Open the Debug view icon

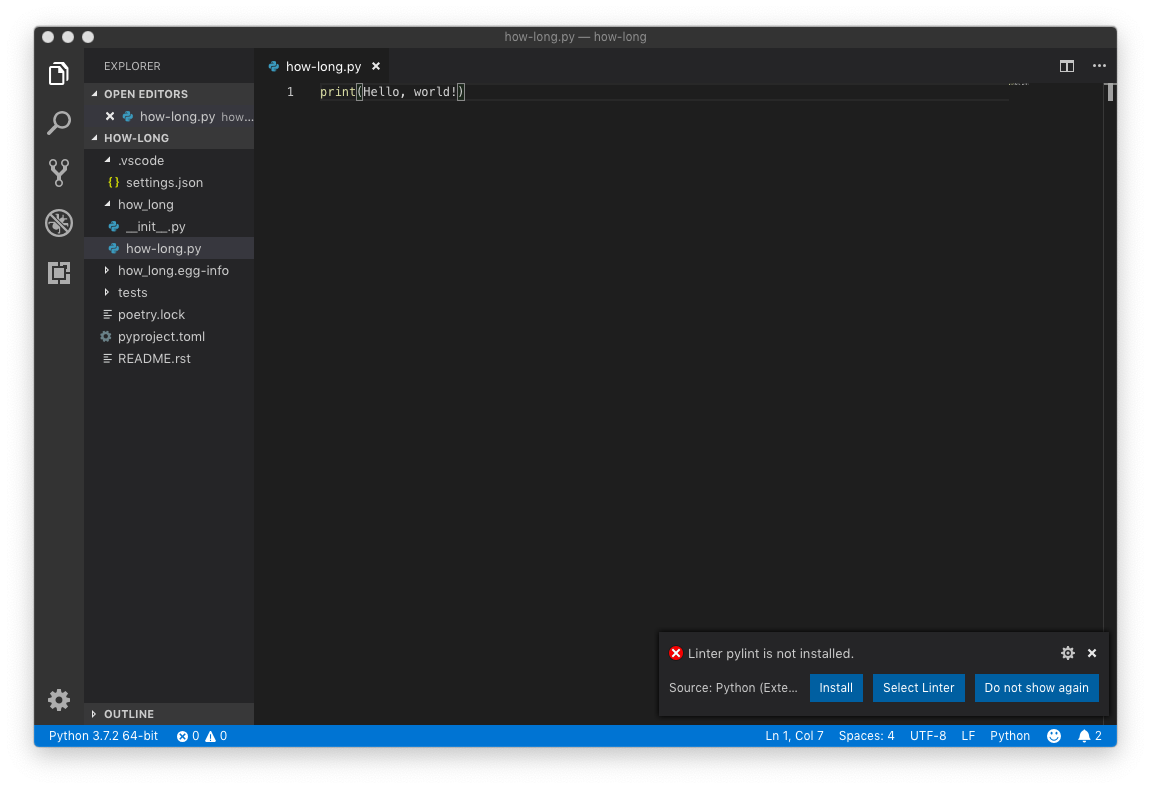59,222
